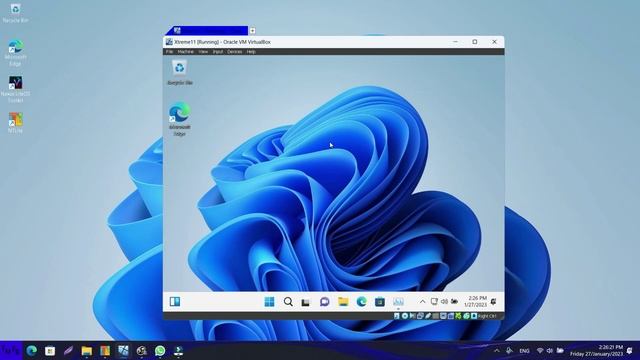The height and width of the screenshot is (360, 640).
Task: Switch to VirtualBox on the host taskbar
Action: click(x=123, y=351)
